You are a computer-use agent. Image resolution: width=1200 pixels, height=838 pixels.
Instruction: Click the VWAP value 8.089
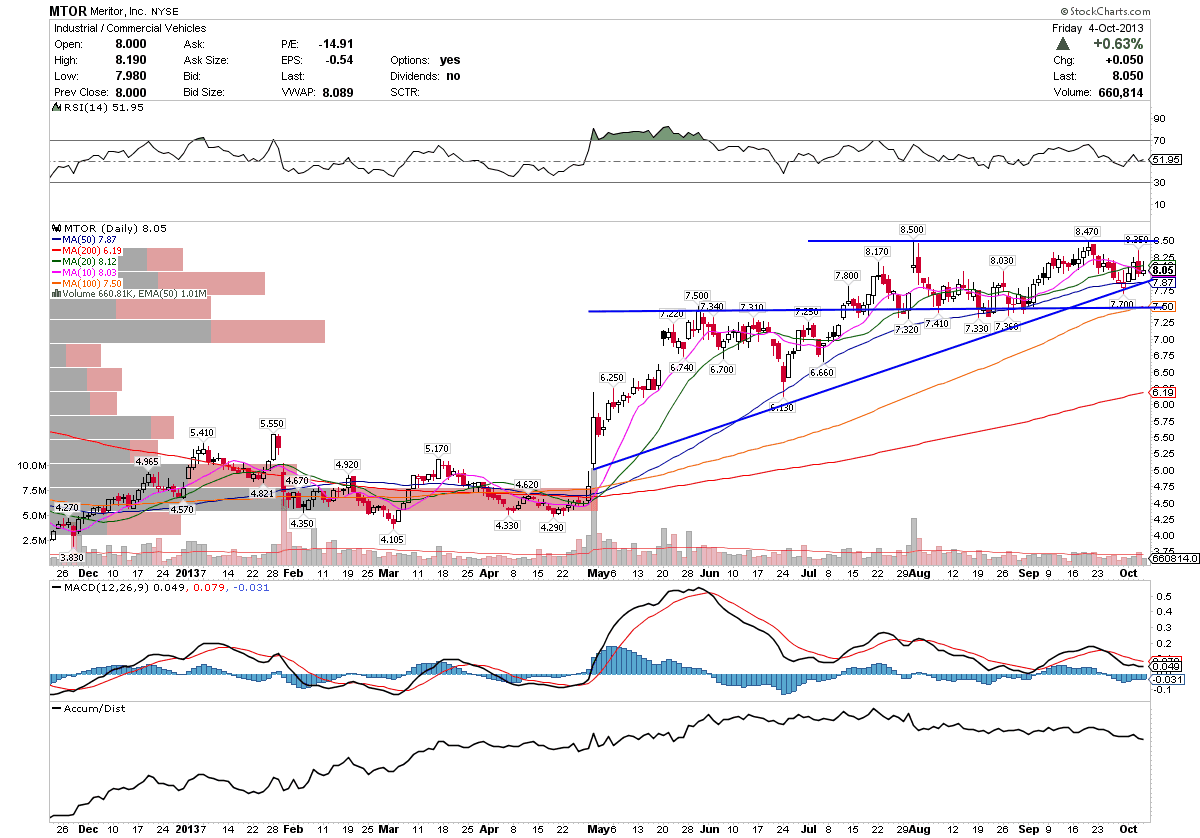pyautogui.click(x=340, y=92)
